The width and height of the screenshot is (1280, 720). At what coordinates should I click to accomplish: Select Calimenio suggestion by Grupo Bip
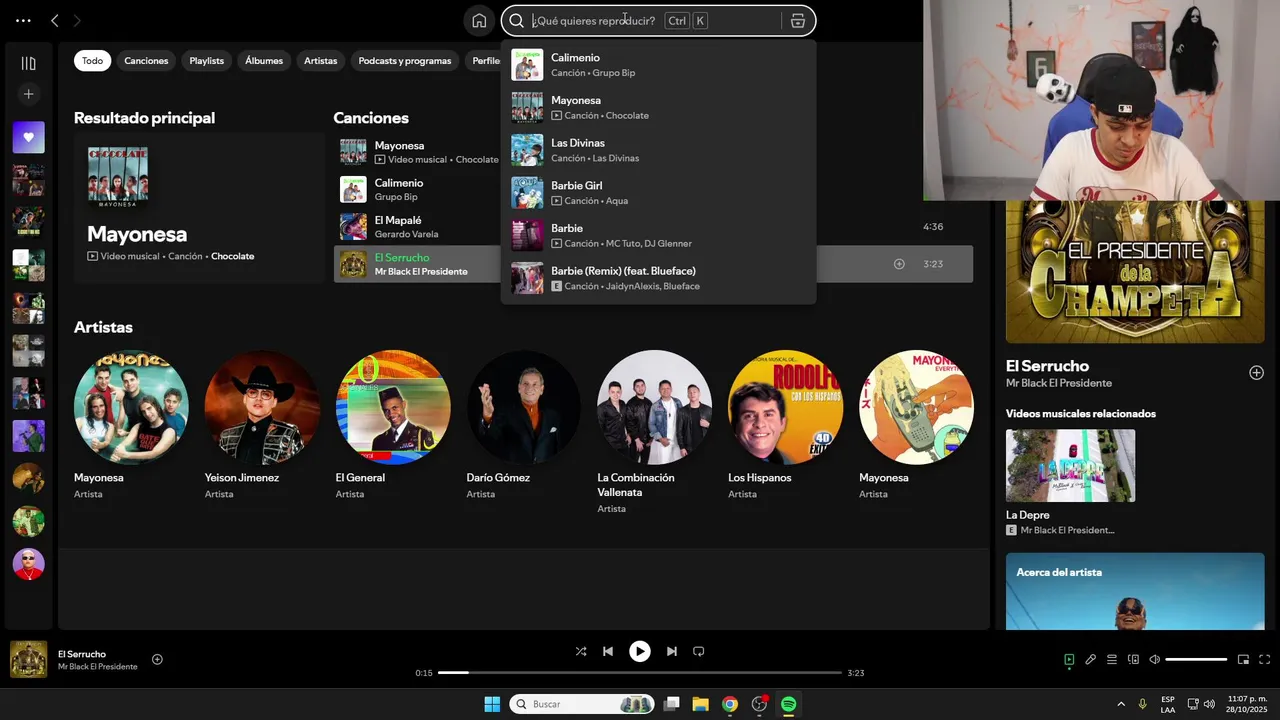[x=658, y=65]
